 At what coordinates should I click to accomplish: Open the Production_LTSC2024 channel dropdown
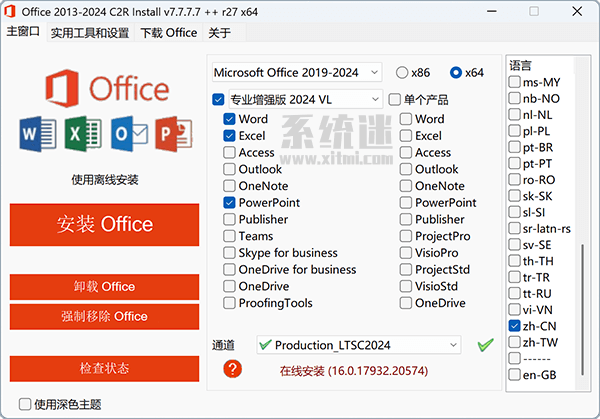click(x=358, y=345)
